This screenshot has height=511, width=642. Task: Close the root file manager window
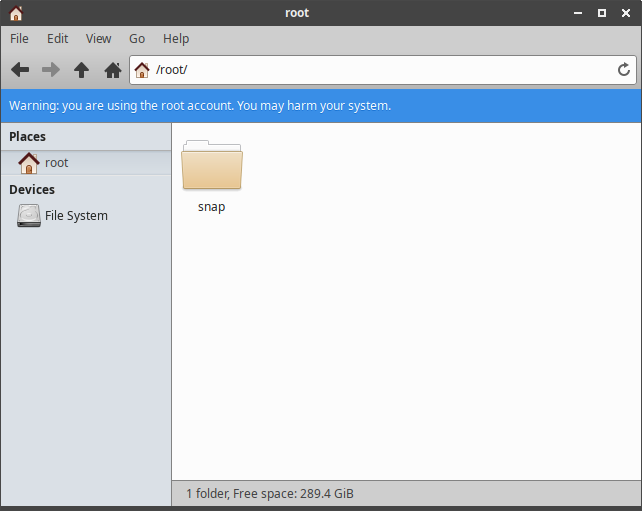(x=626, y=13)
